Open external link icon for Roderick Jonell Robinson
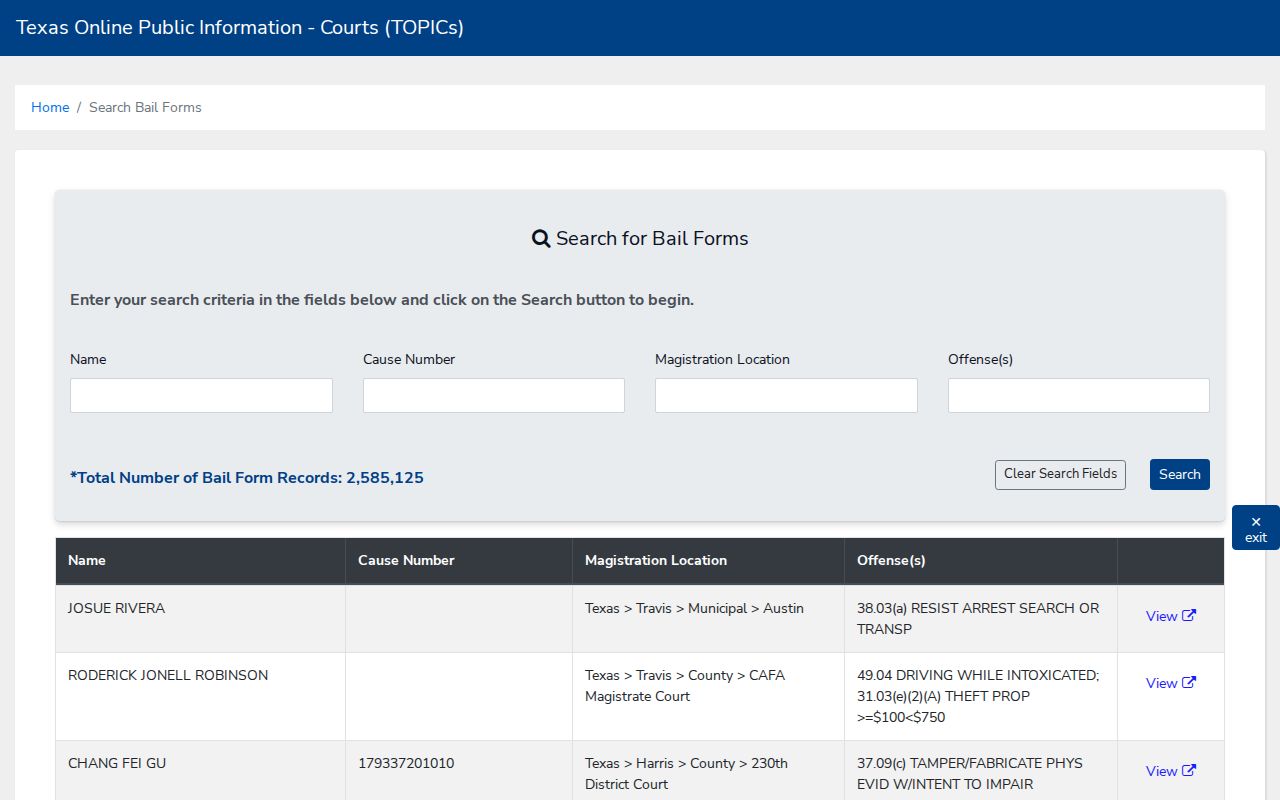Viewport: 1280px width, 800px height. [1189, 683]
